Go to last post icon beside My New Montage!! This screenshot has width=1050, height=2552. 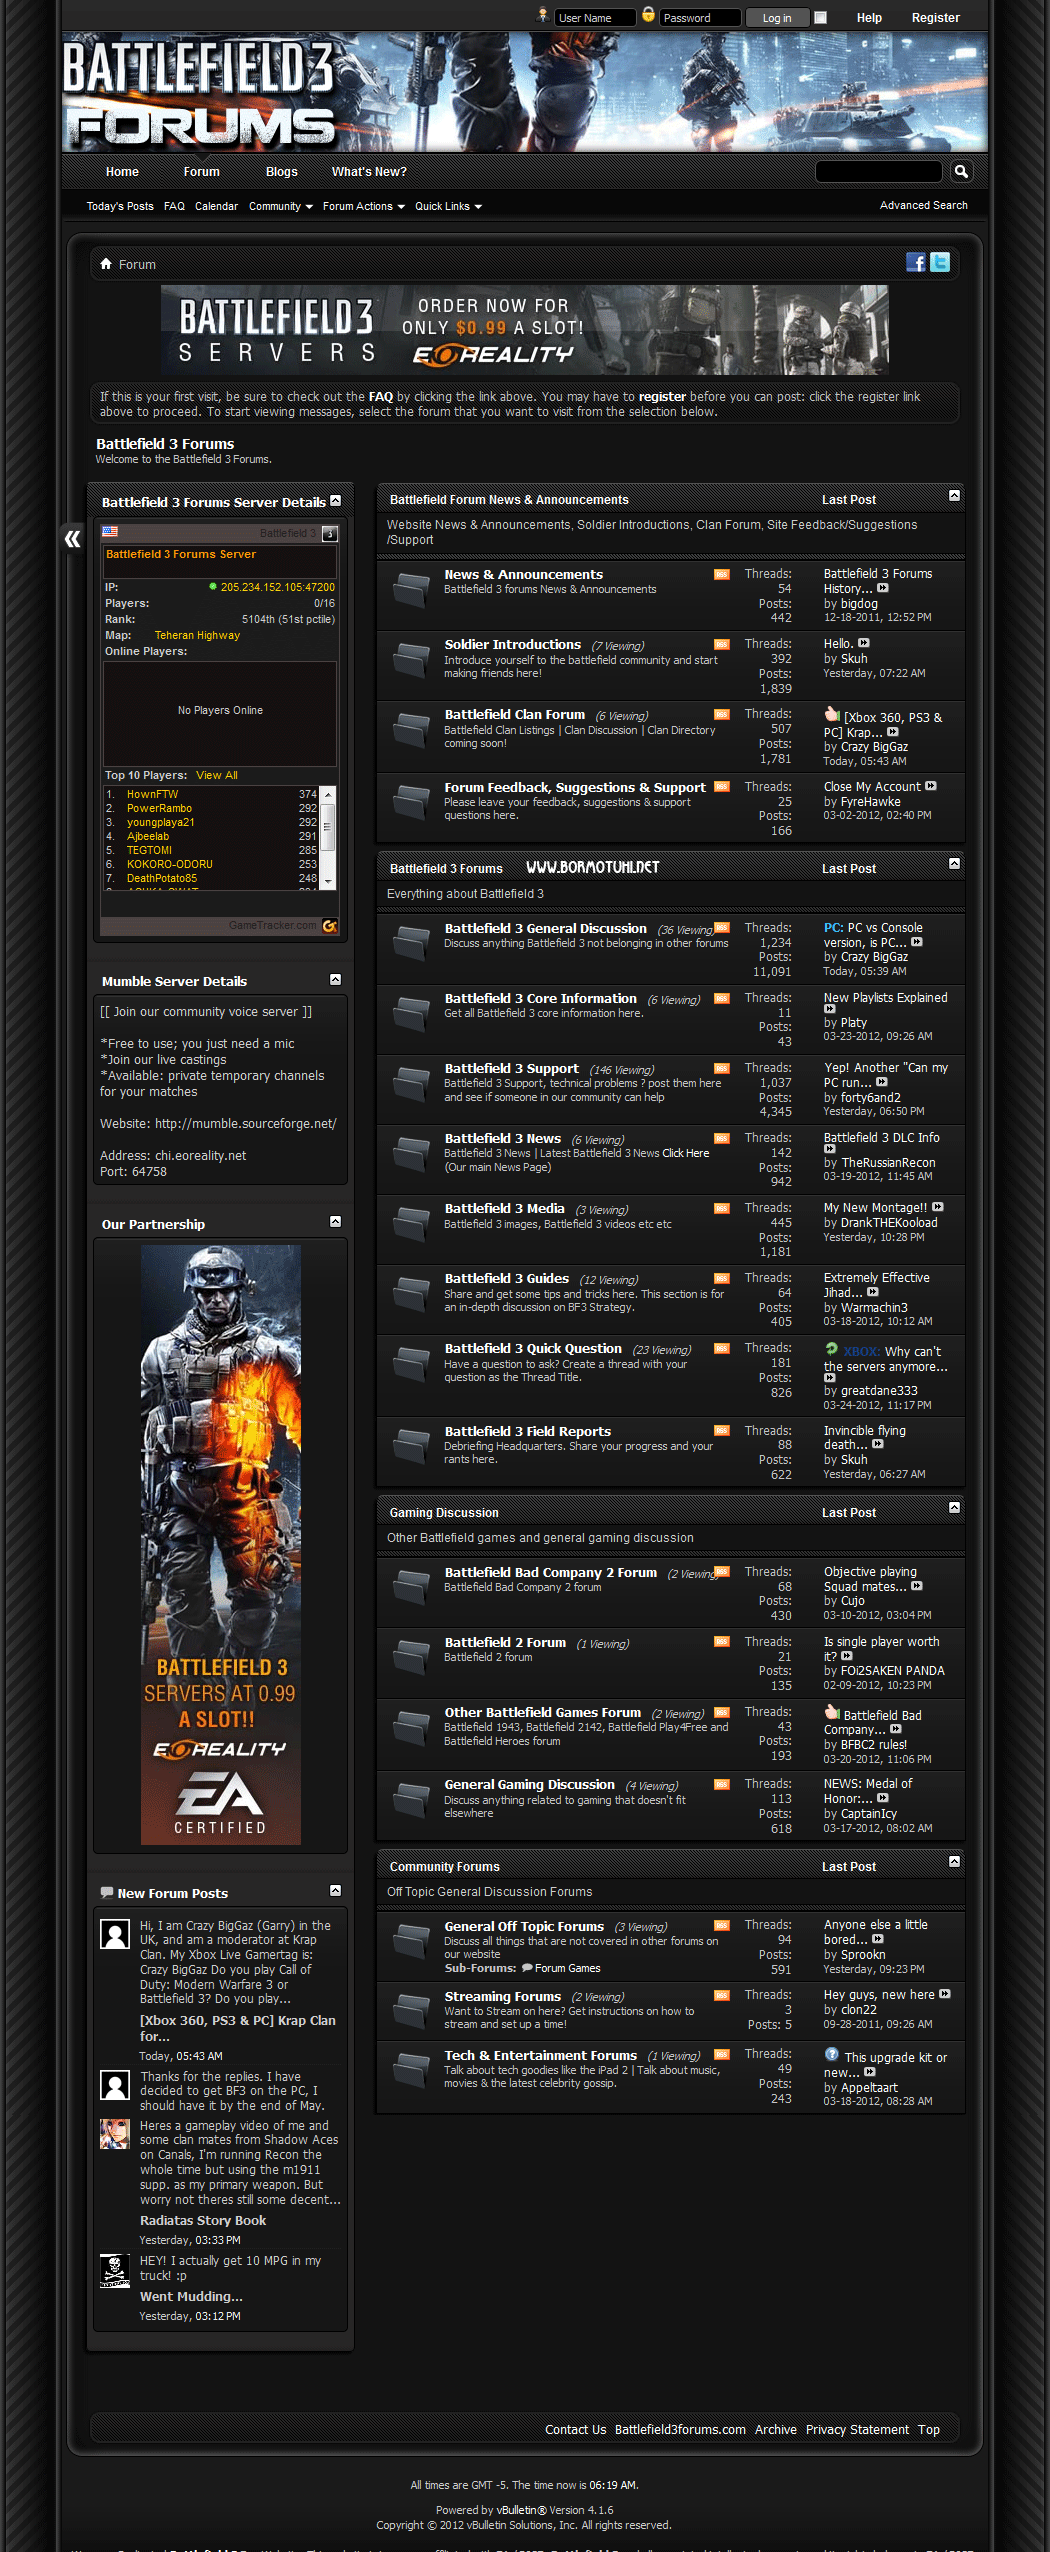click(938, 1207)
